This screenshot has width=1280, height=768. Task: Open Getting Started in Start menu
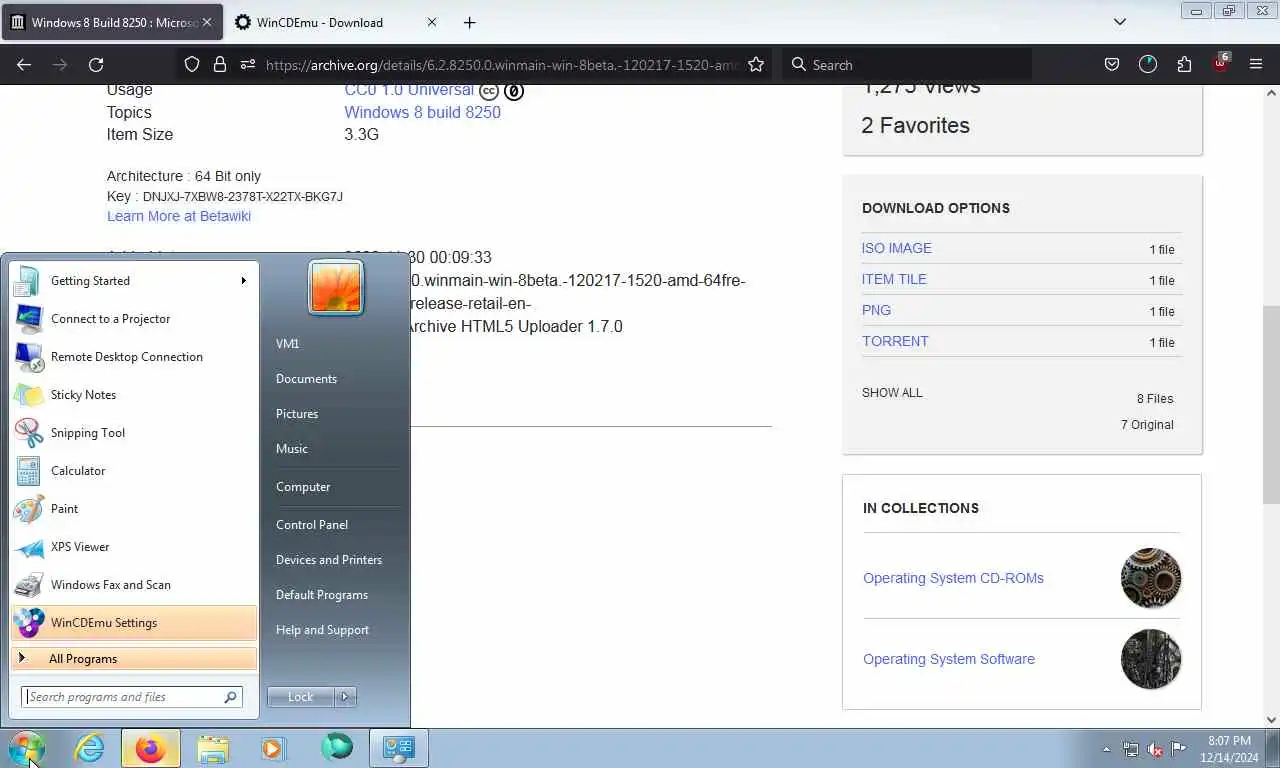click(133, 281)
